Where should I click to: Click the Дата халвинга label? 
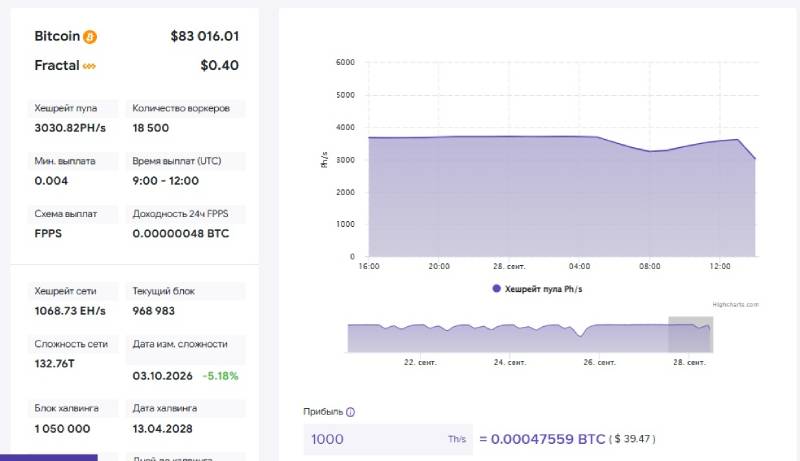[164, 408]
